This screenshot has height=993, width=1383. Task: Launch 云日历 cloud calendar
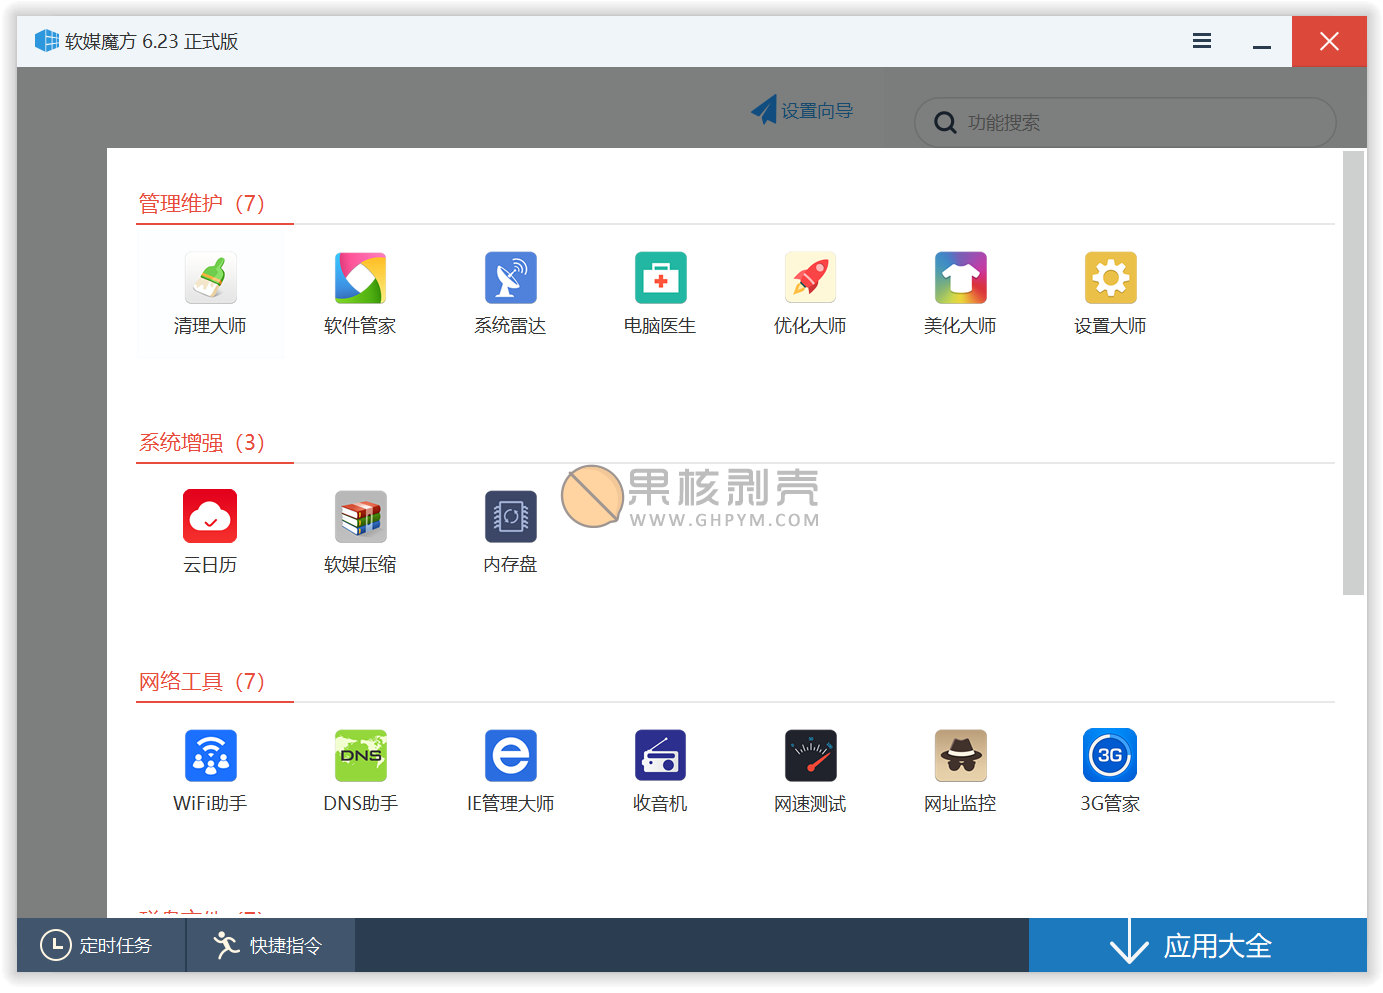pyautogui.click(x=210, y=534)
